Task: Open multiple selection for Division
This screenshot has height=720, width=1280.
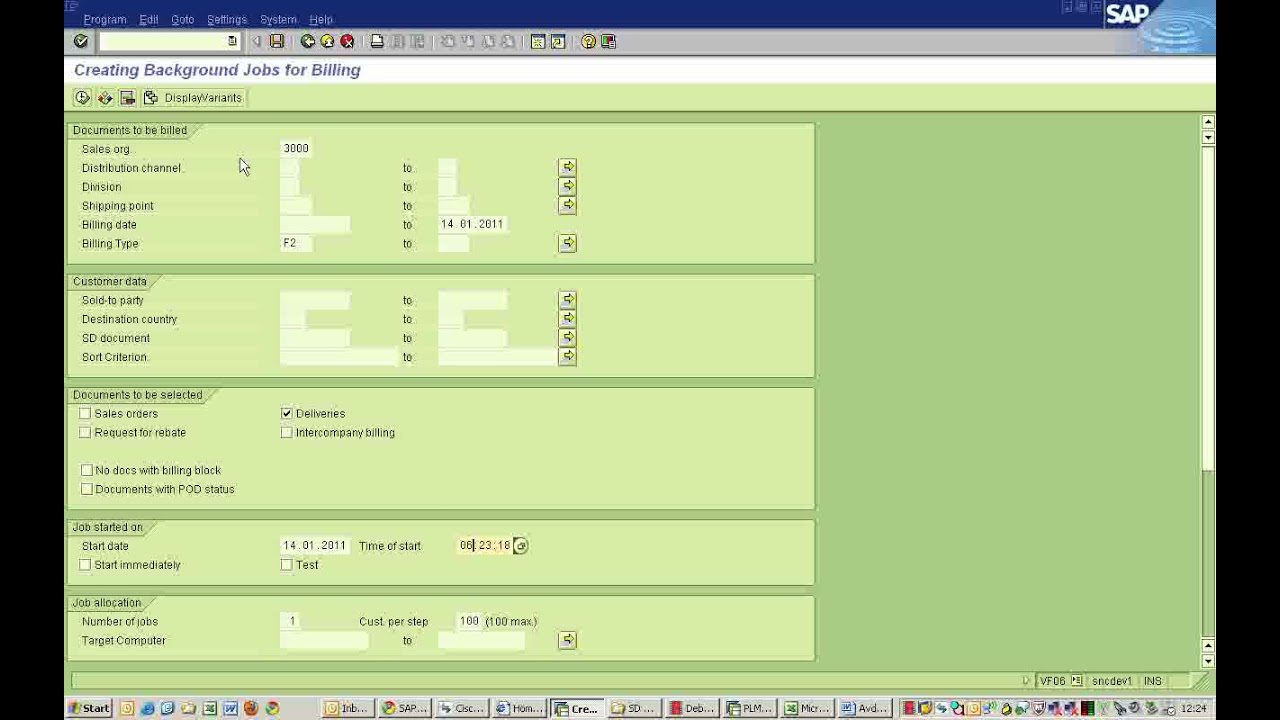Action: click(568, 186)
